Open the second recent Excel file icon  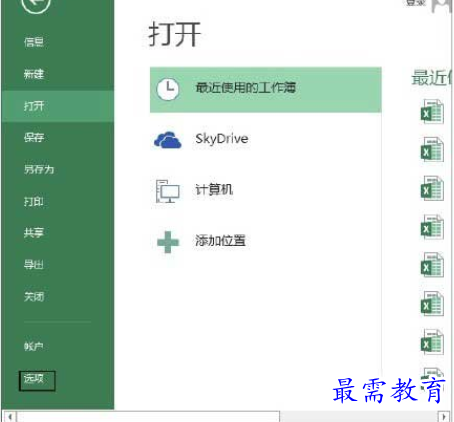[x=432, y=150]
